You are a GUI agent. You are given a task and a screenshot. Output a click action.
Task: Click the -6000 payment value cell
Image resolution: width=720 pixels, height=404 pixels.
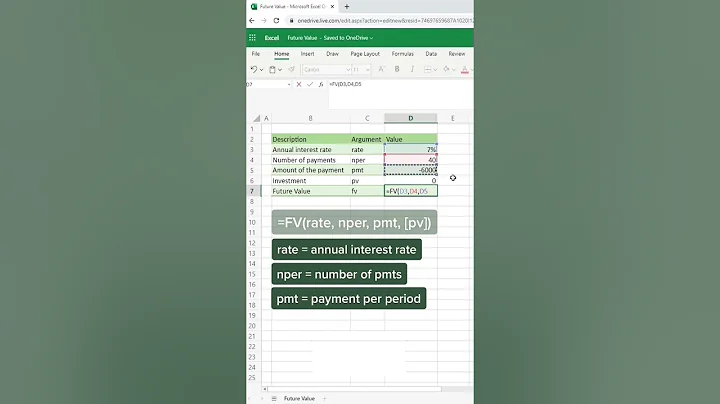point(411,170)
